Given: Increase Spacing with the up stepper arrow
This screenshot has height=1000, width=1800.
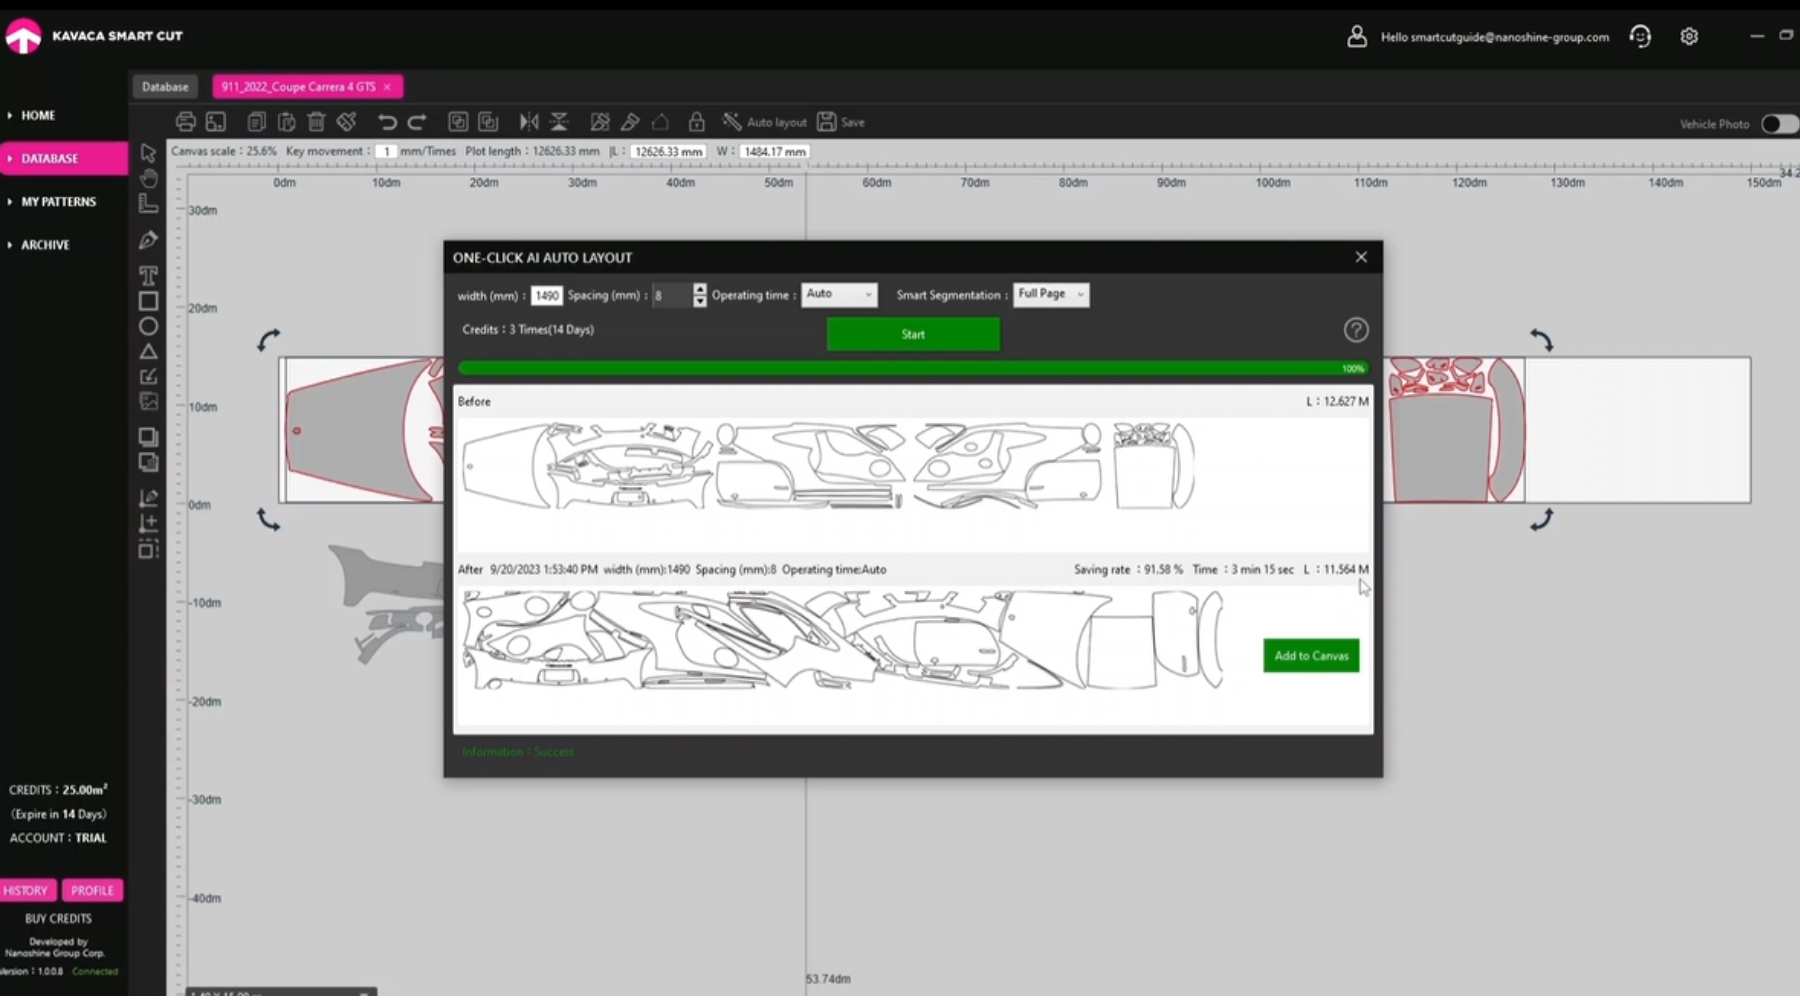Looking at the screenshot, I should coord(699,289).
